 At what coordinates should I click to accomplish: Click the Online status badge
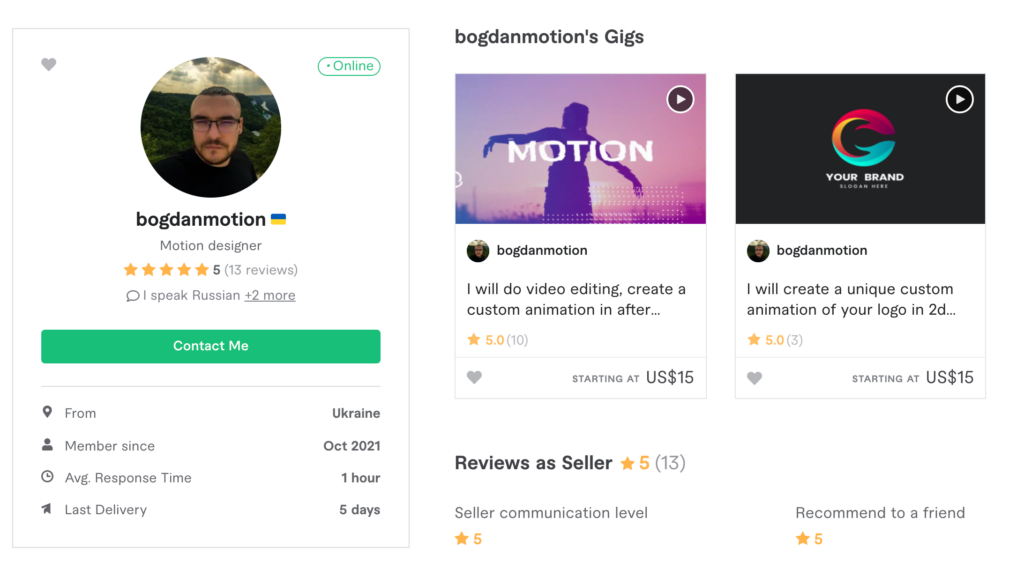point(349,66)
